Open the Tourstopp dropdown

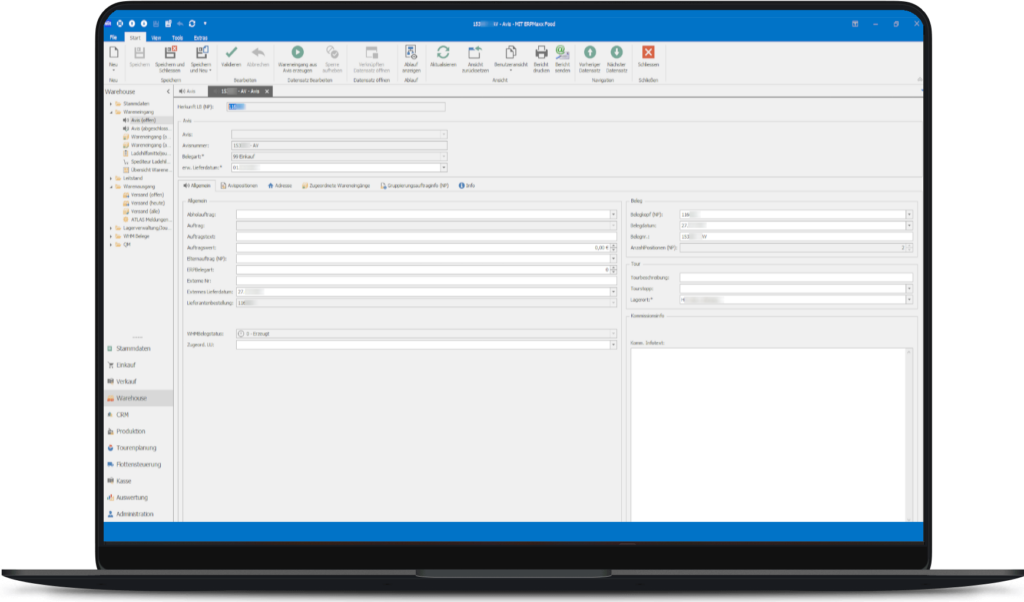point(909,288)
